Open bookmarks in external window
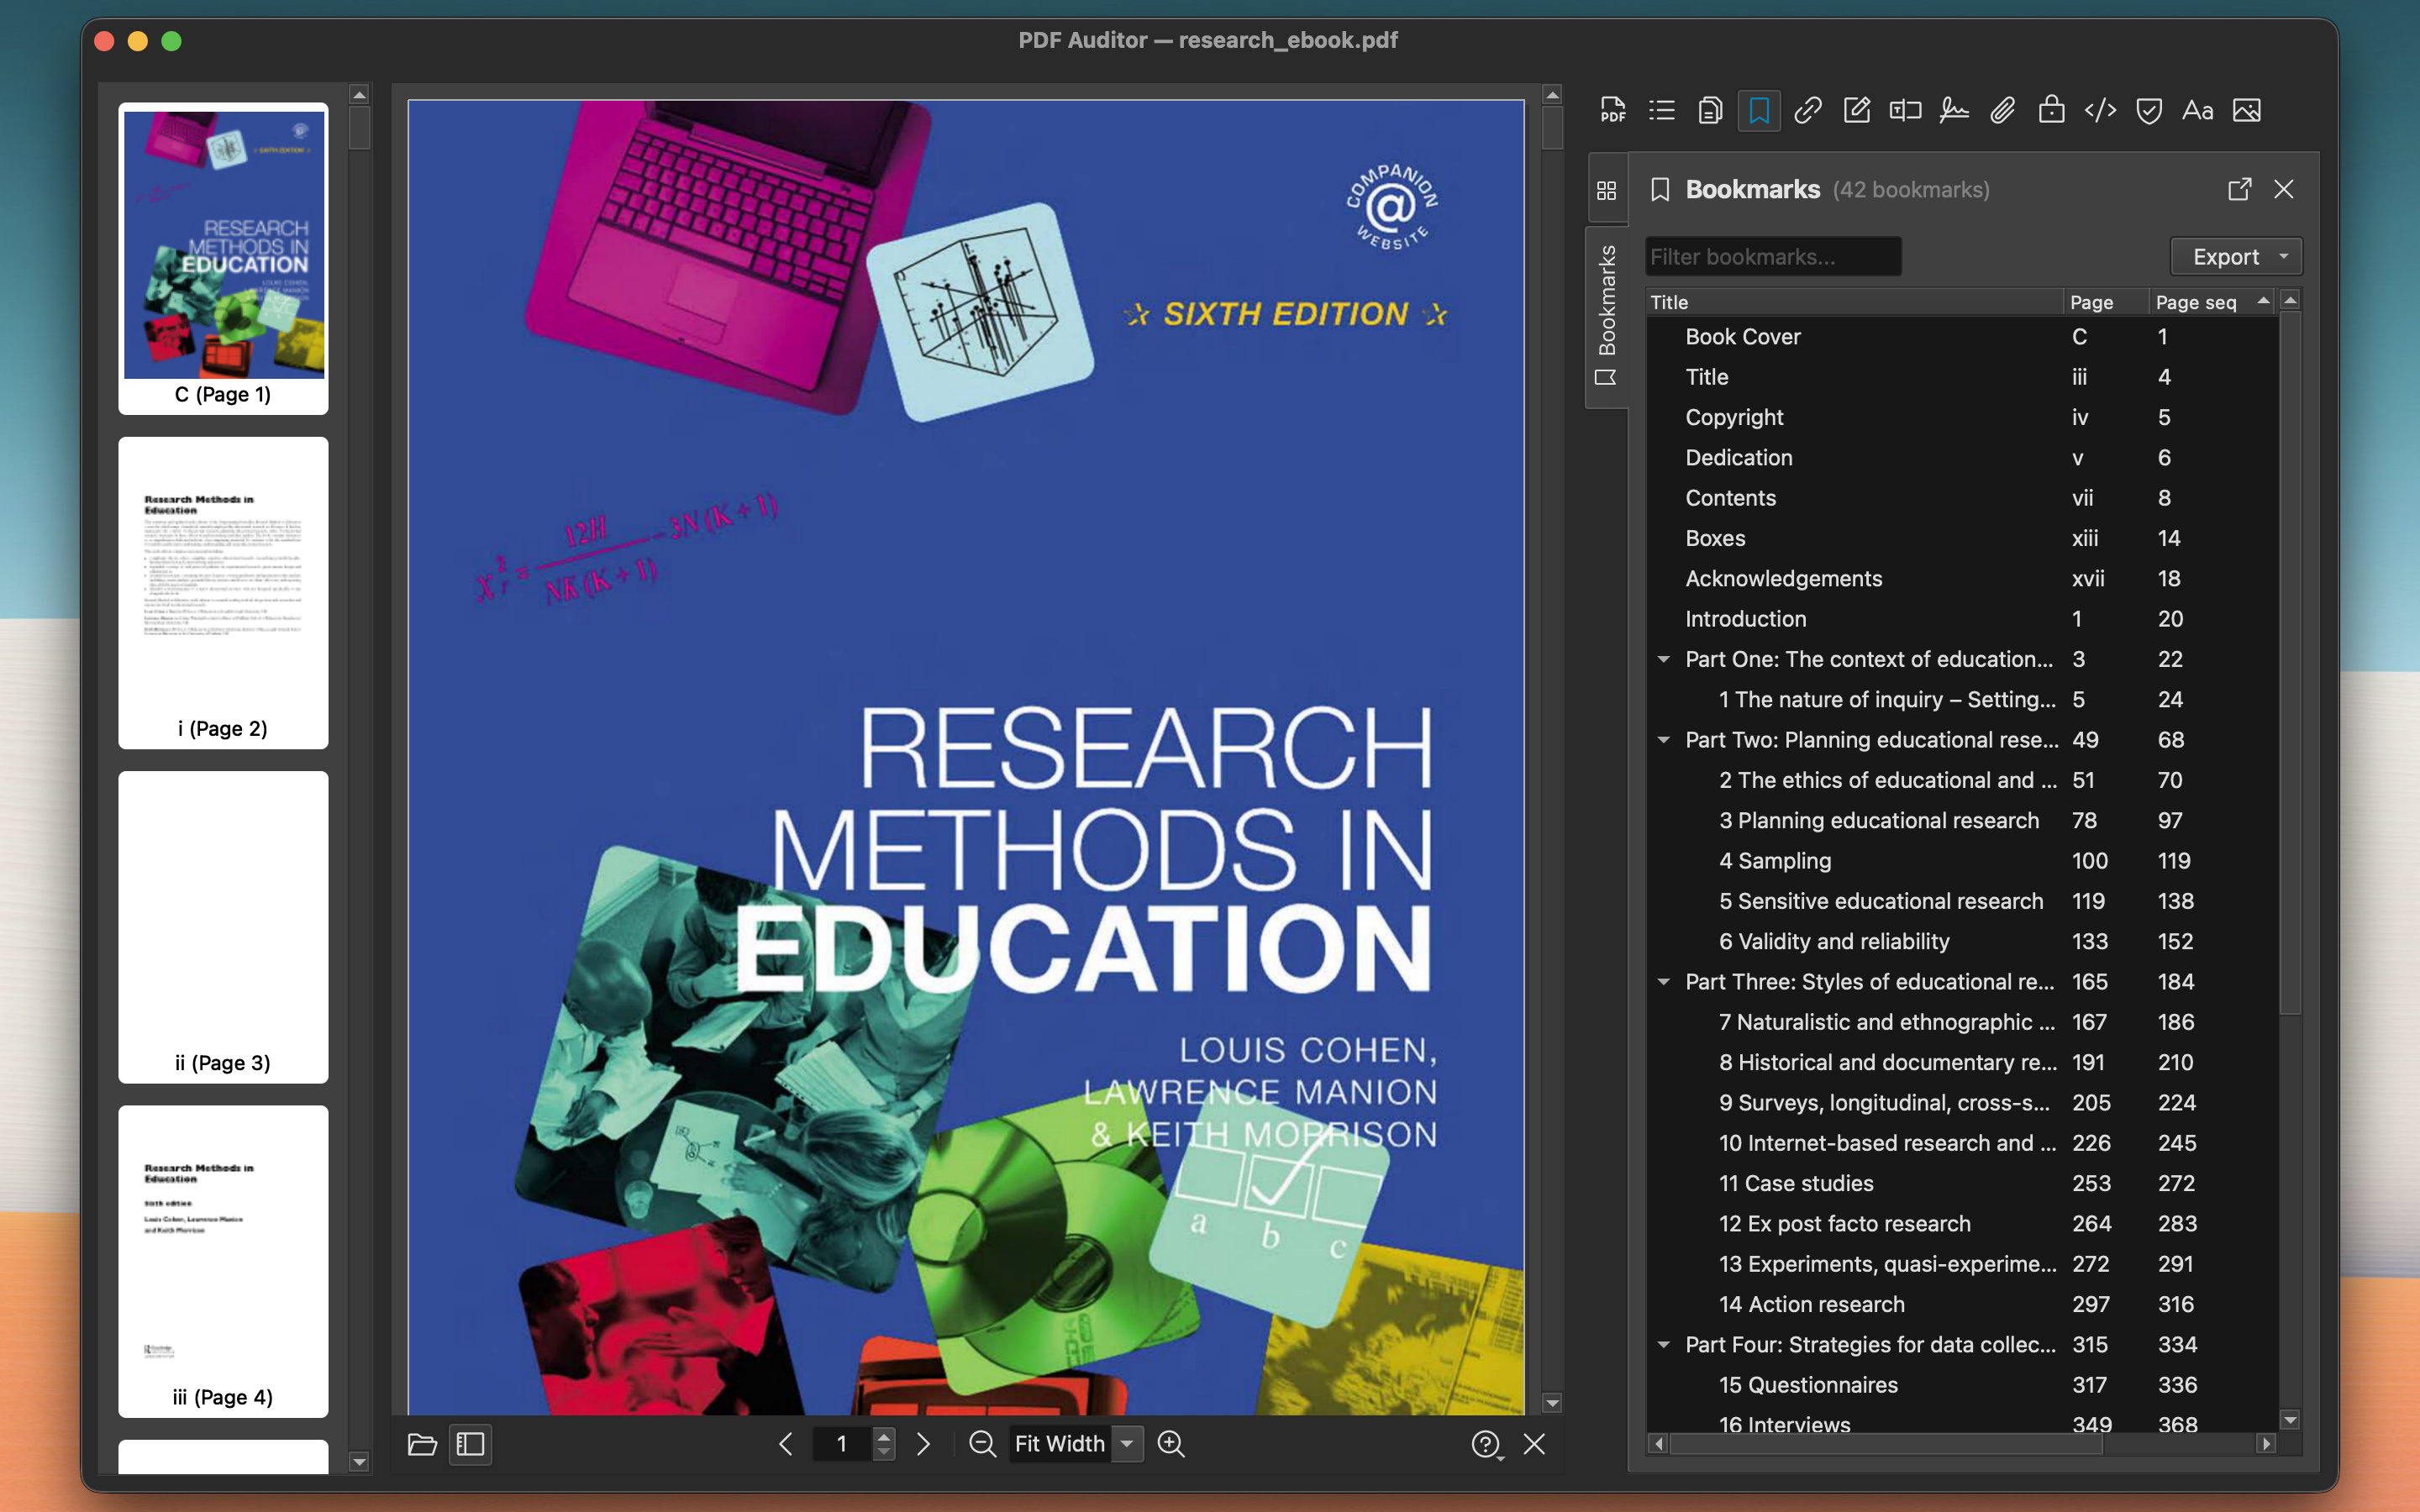 [2240, 189]
